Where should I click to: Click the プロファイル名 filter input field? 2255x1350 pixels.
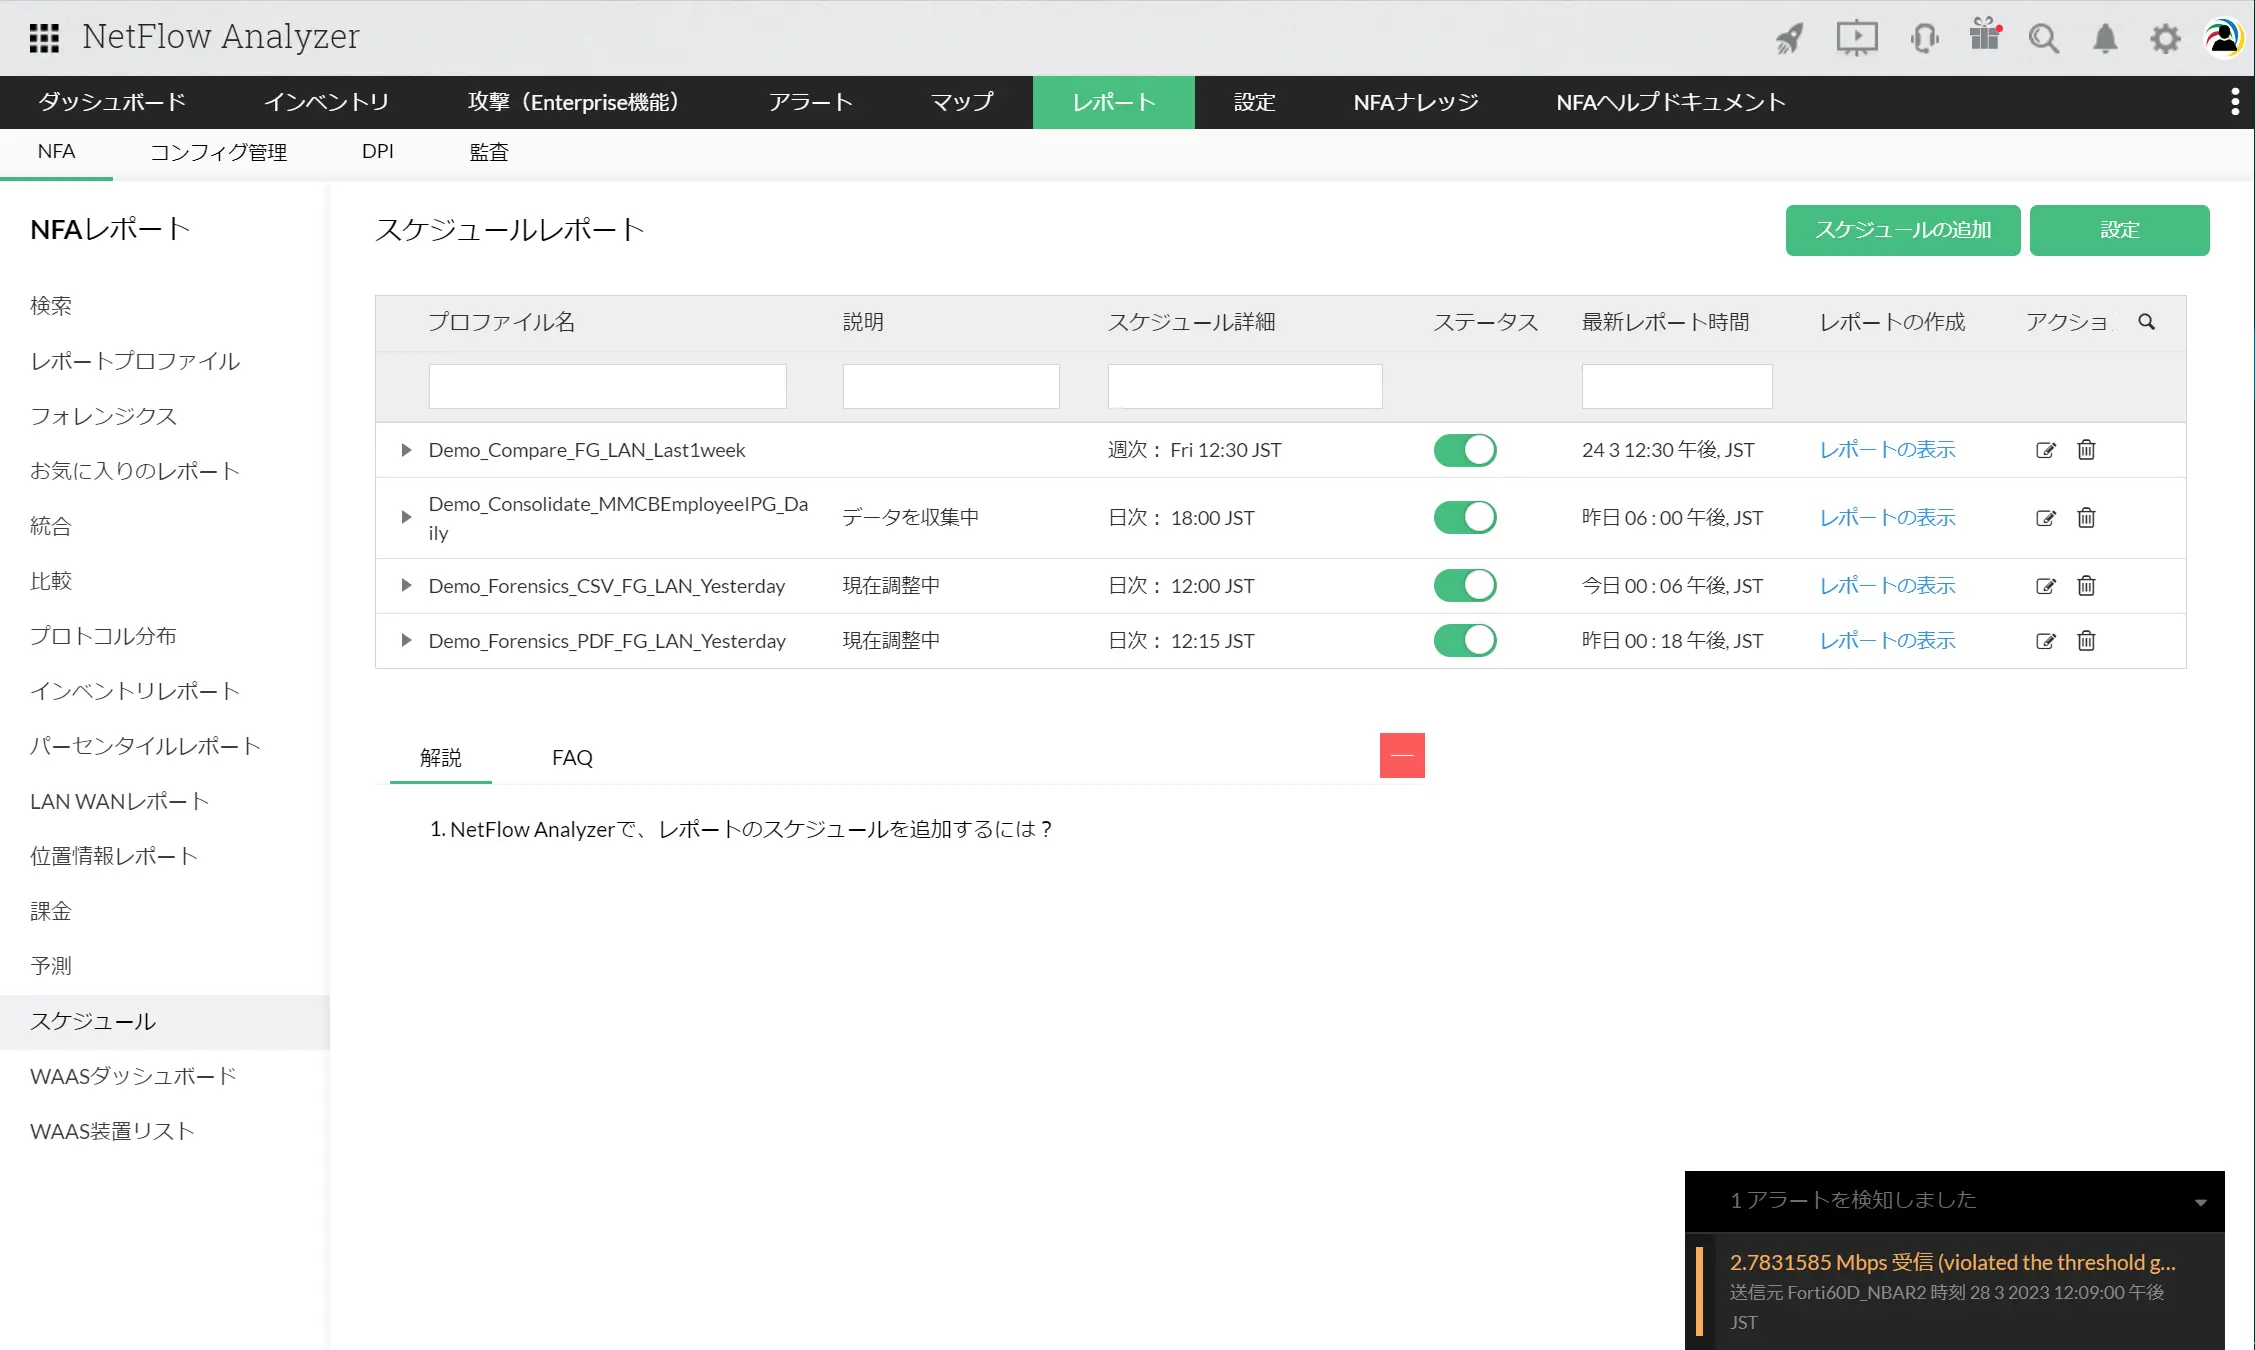(x=607, y=386)
